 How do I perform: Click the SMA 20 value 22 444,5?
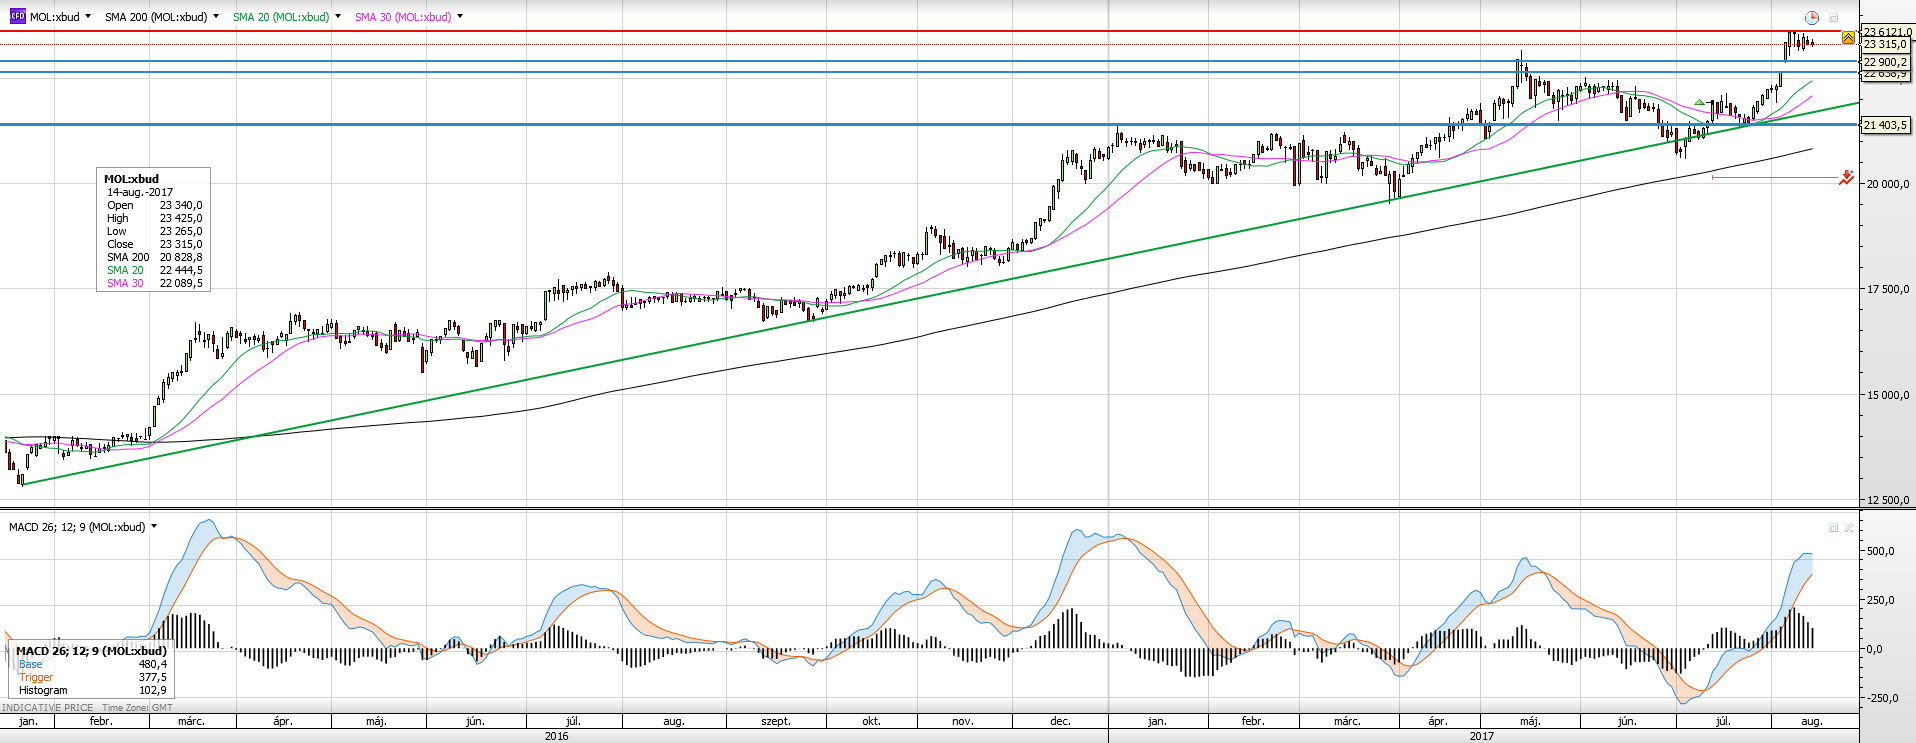tap(181, 270)
